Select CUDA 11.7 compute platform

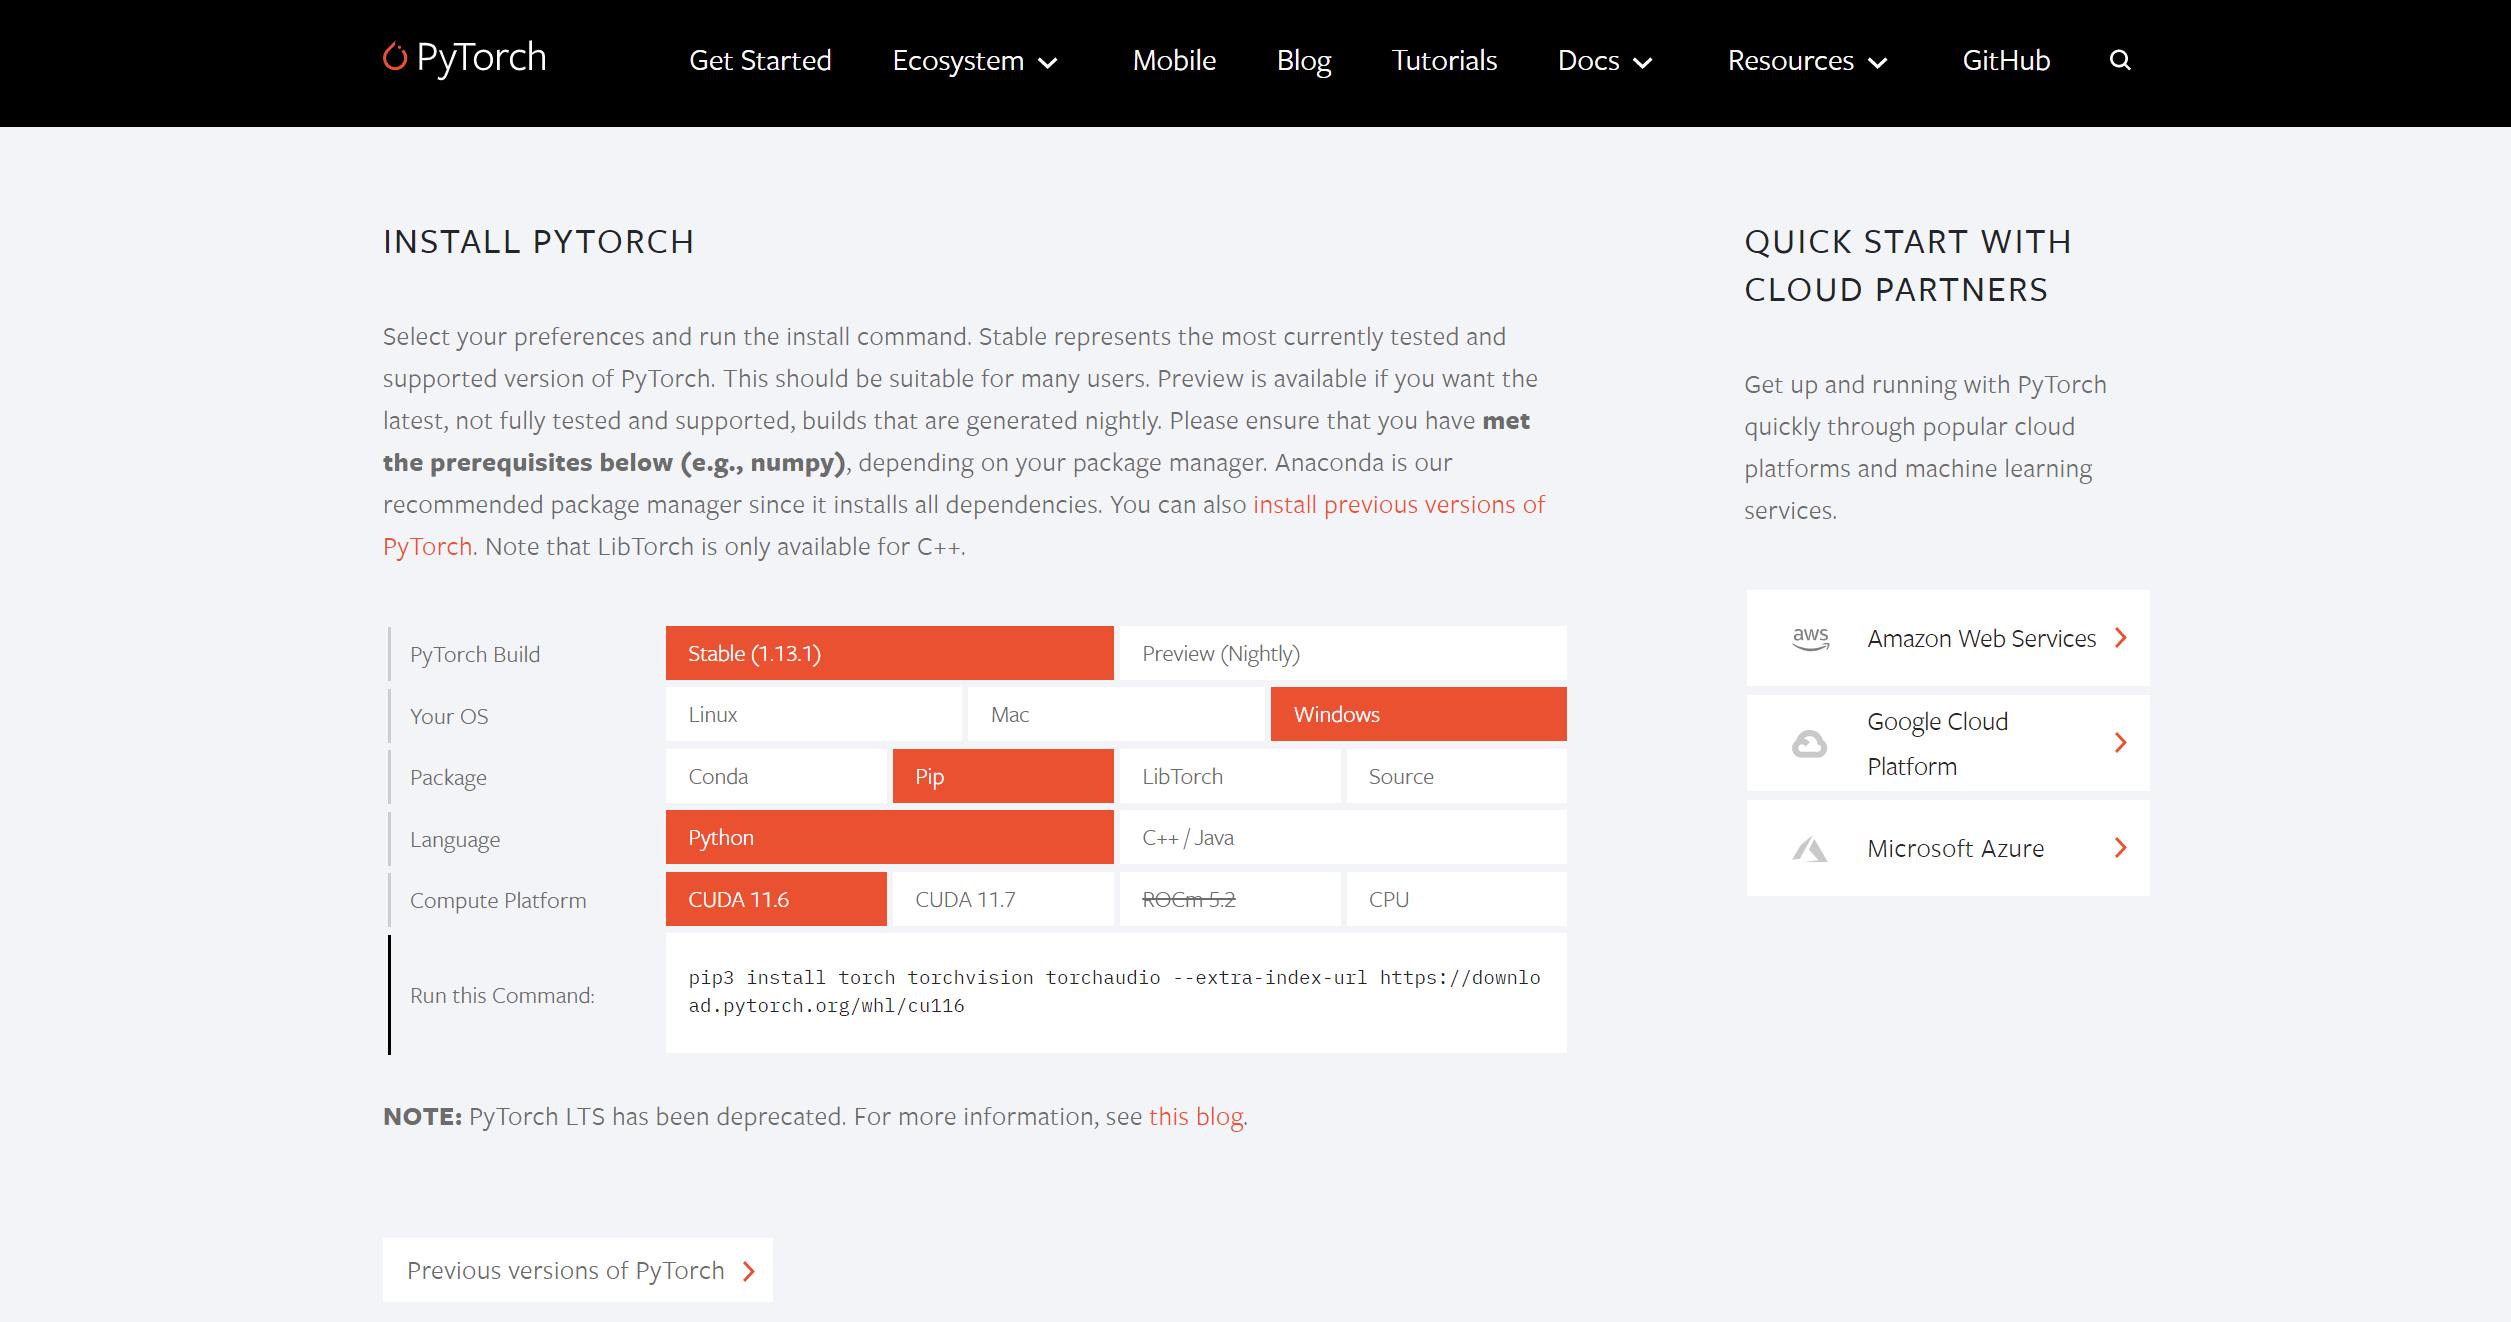1003,900
